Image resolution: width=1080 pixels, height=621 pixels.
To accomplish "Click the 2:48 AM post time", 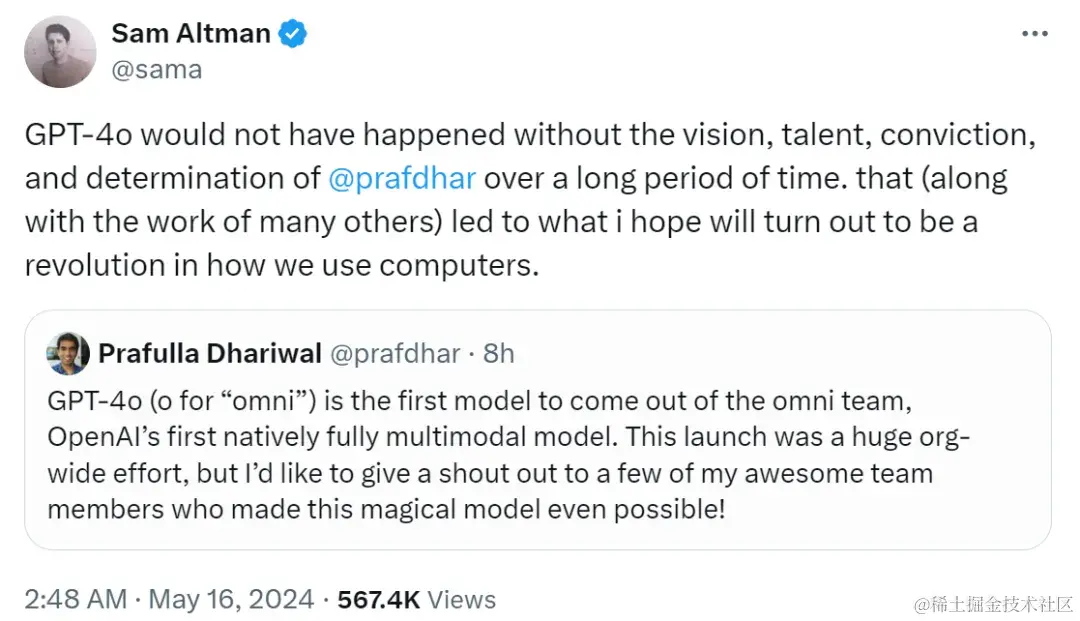I will pyautogui.click(x=75, y=600).
